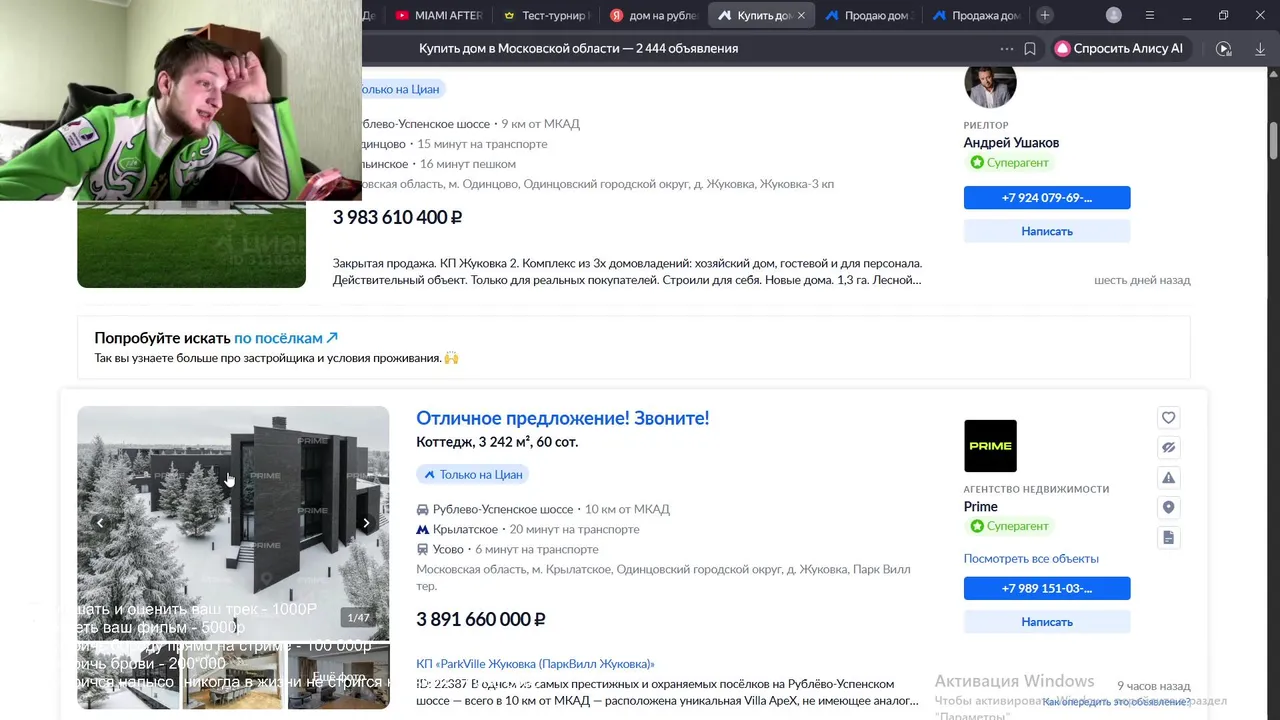Click 'Написать' under Андрей Ушаков
The width and height of the screenshot is (1280, 720).
tap(1047, 231)
